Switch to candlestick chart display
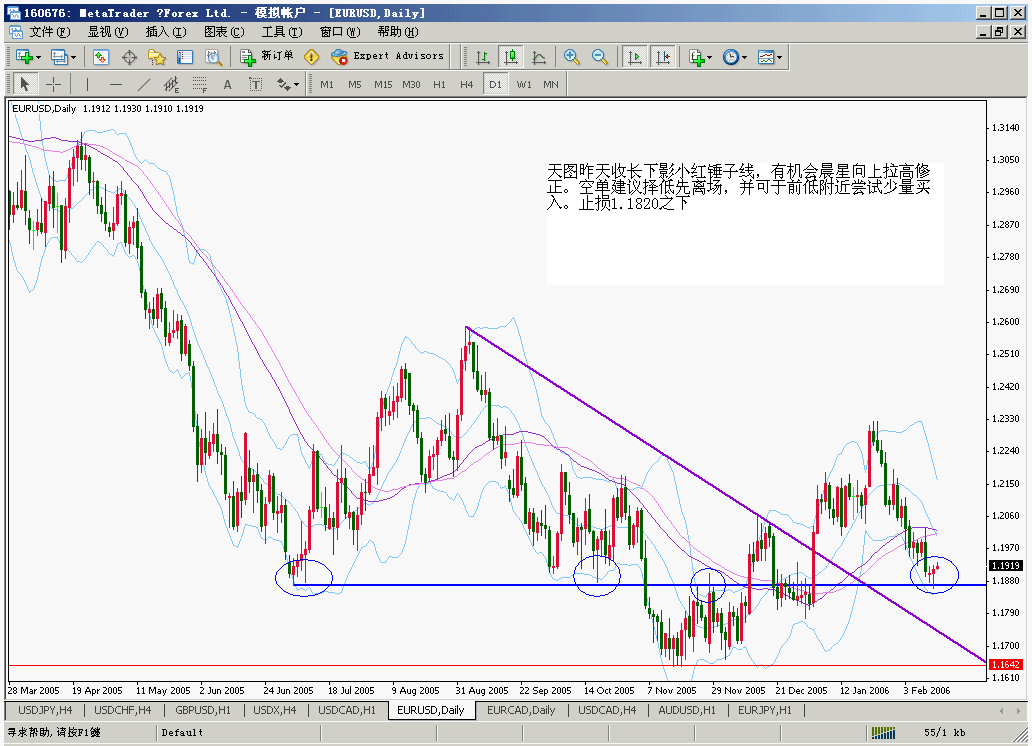Viewport: 1032px width, 746px height. click(511, 57)
